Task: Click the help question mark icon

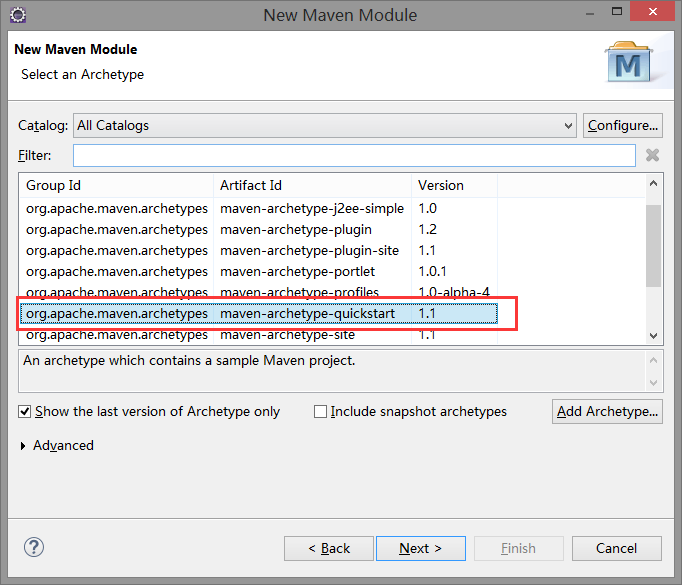Action: coord(33,547)
